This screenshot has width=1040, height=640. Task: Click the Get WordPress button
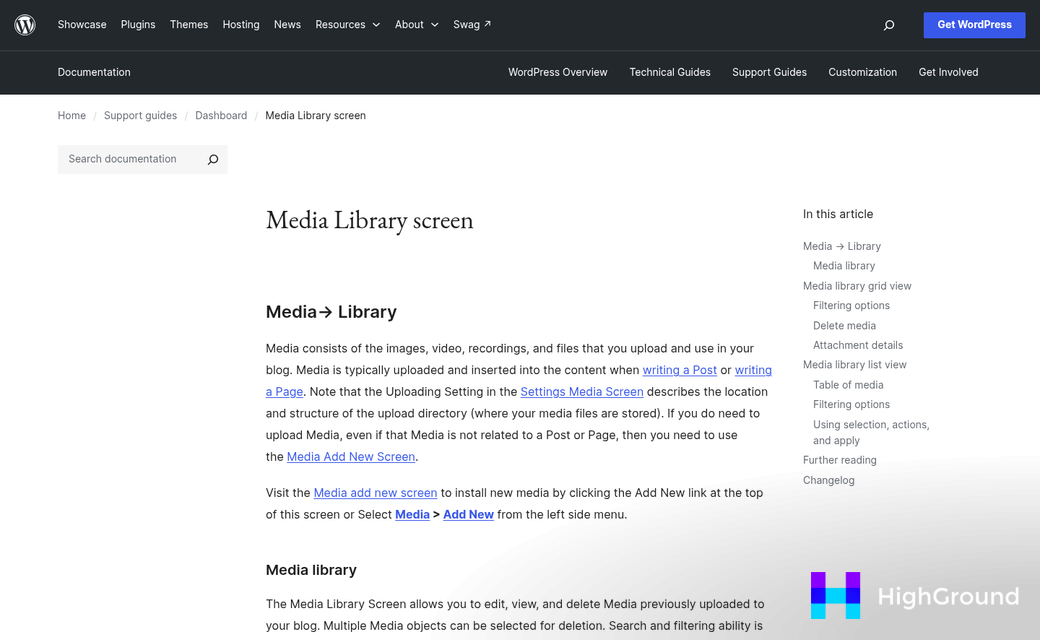point(974,25)
